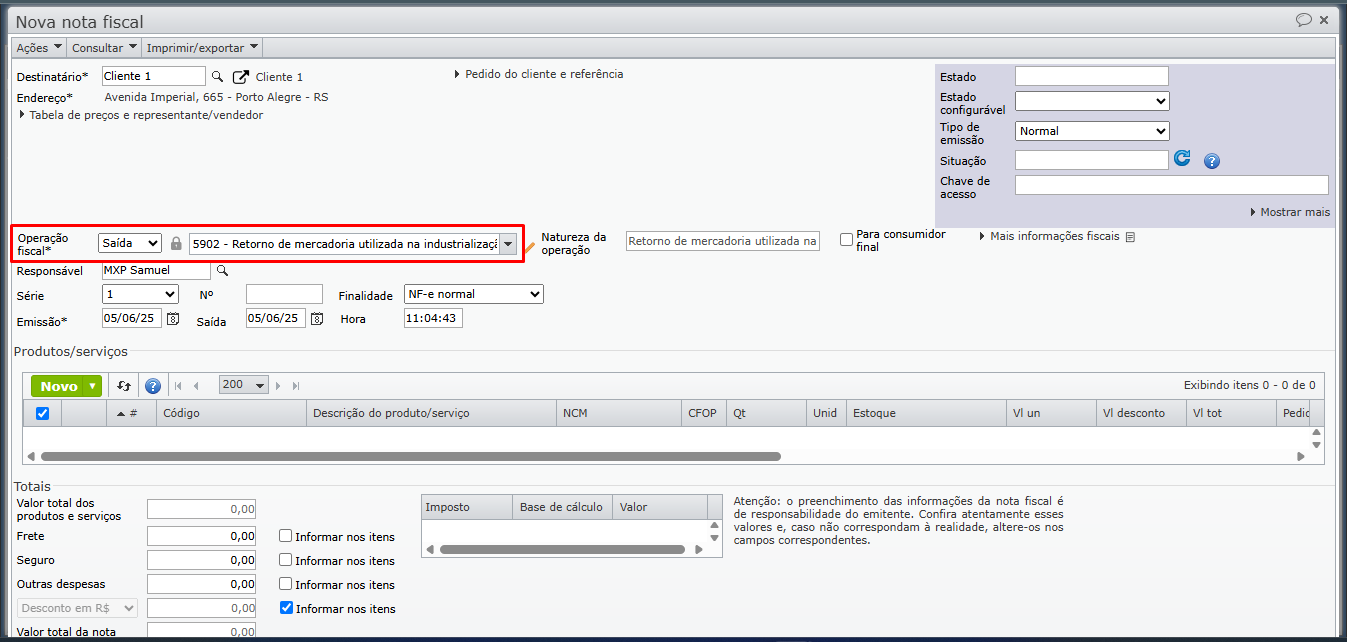Open the Tipo de emissão dropdown
Viewport: 1347px width, 642px height.
(1092, 131)
